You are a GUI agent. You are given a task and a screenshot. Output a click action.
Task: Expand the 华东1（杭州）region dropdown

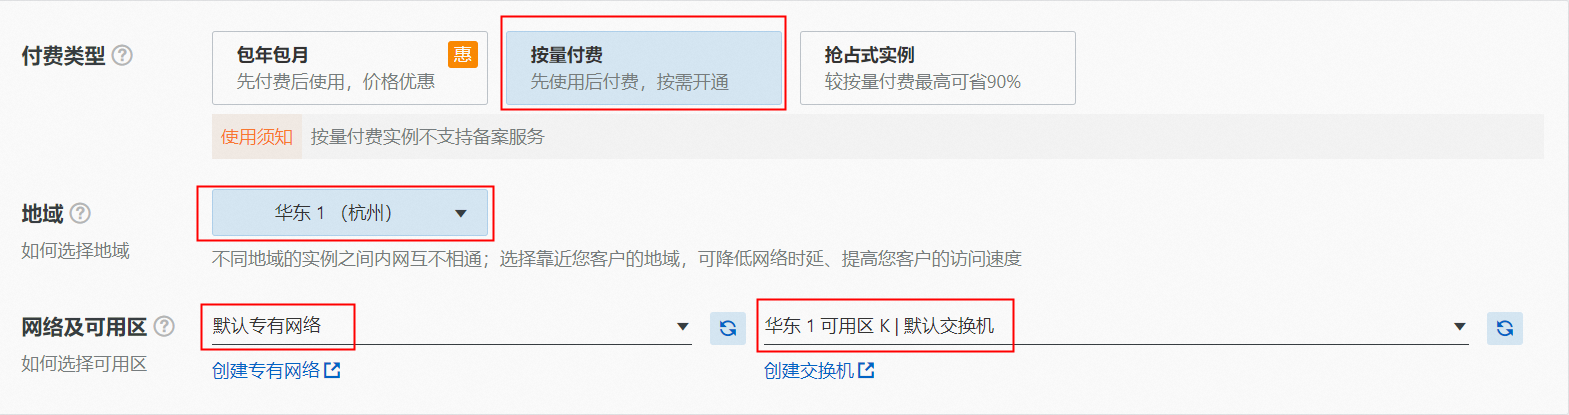point(350,213)
